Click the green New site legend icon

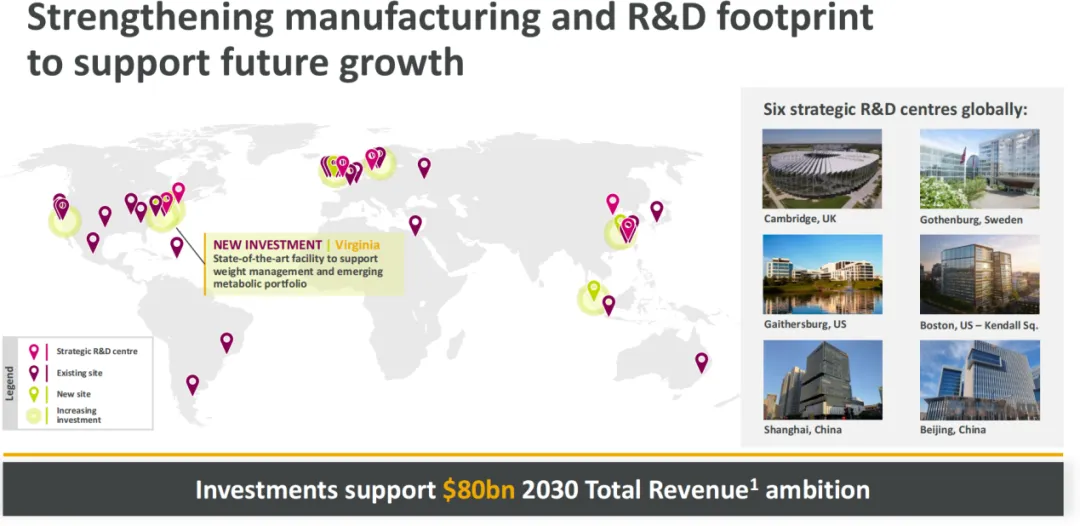pyautogui.click(x=34, y=393)
